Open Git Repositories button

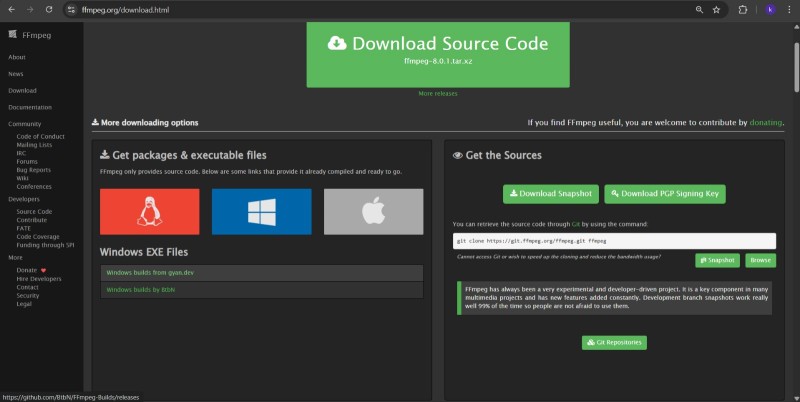click(x=614, y=342)
